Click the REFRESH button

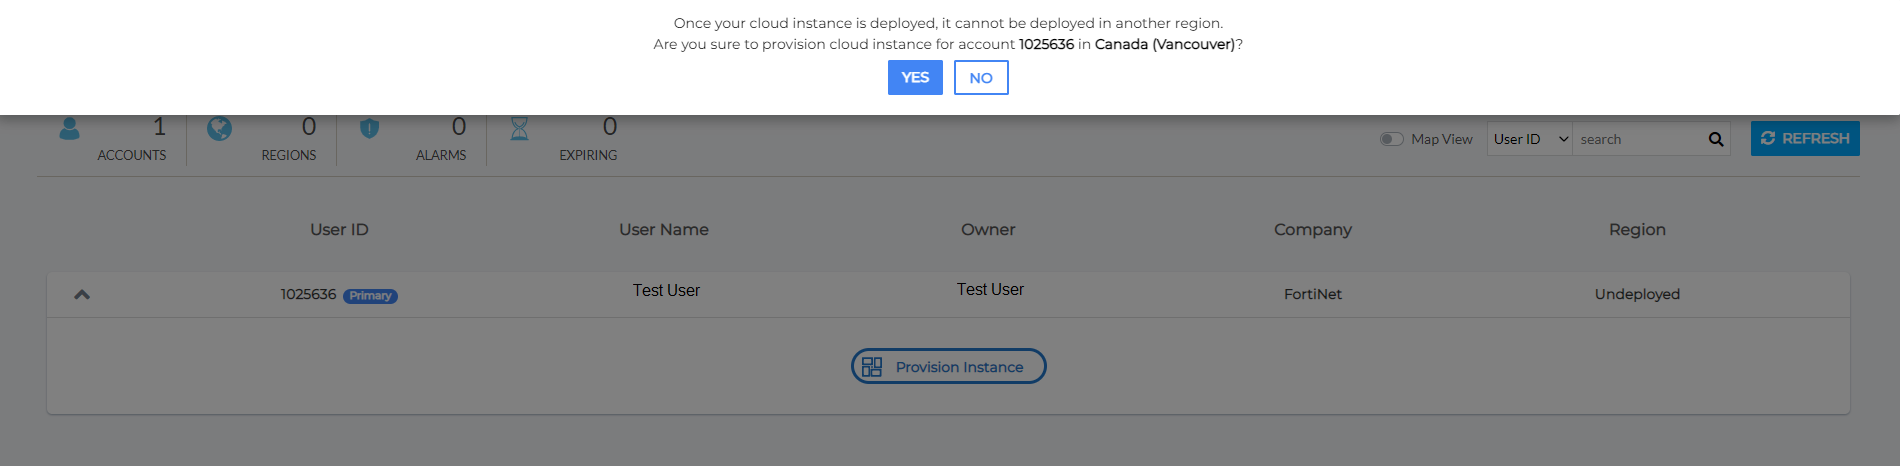click(x=1805, y=138)
